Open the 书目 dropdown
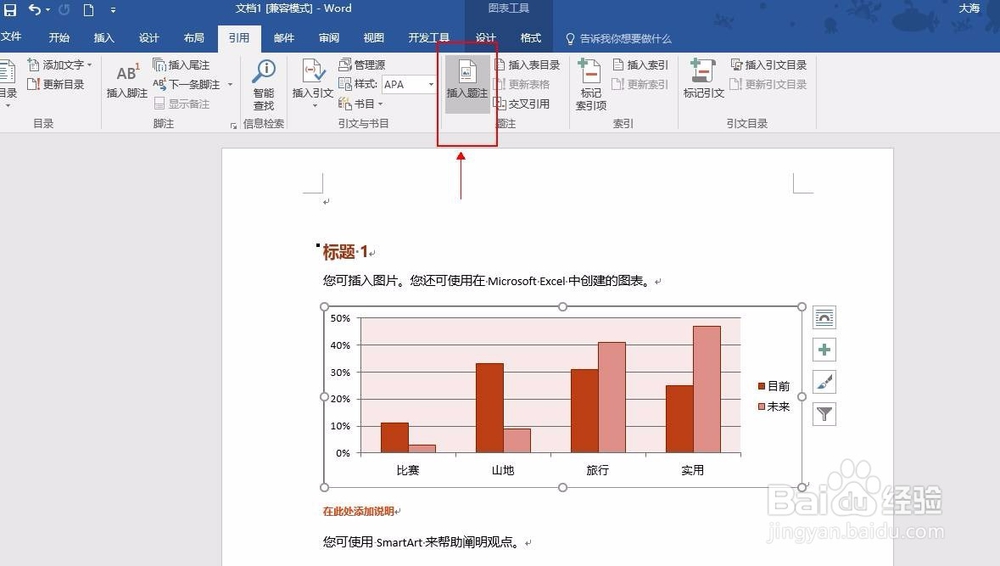 pos(360,103)
